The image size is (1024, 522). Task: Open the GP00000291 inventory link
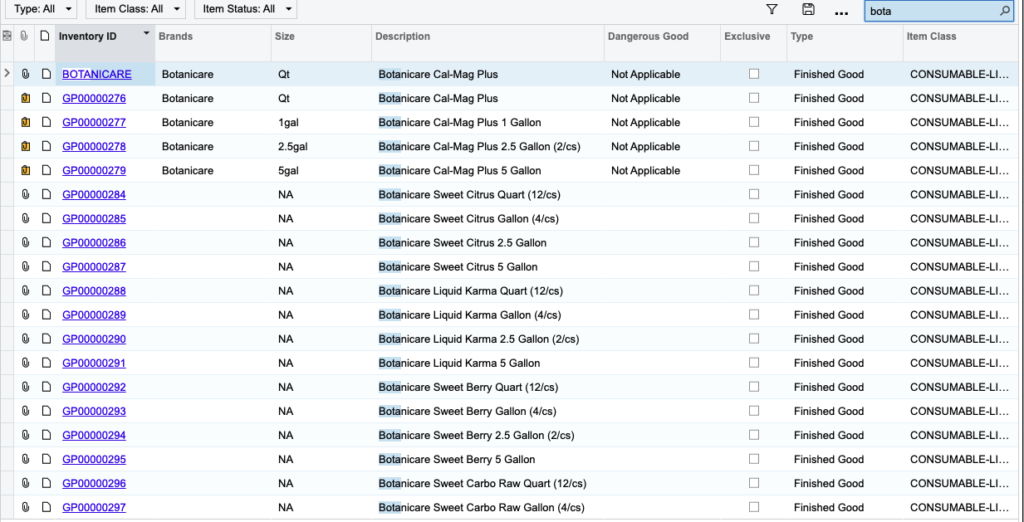94,363
